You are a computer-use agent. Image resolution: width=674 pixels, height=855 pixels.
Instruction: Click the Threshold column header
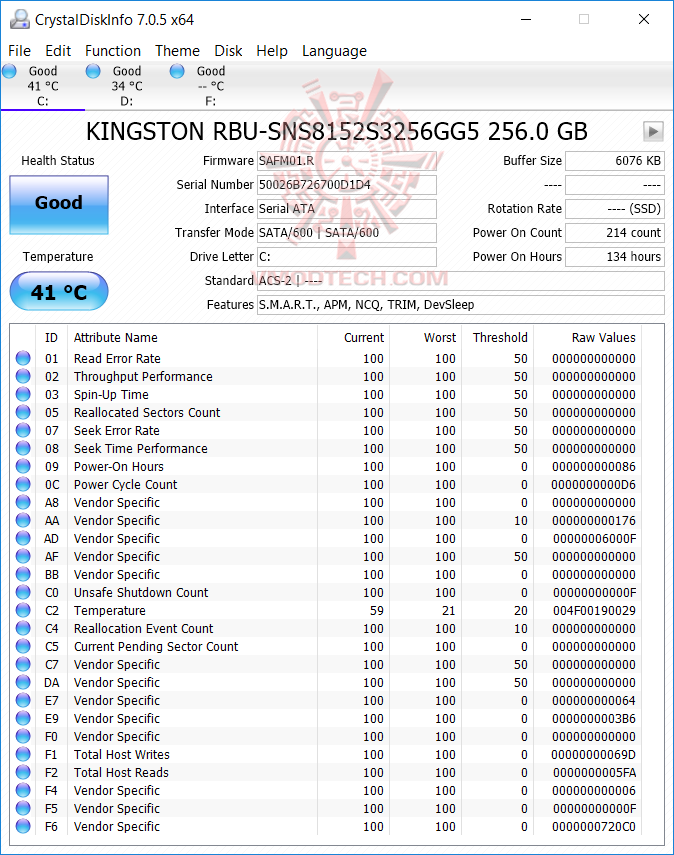coord(500,338)
